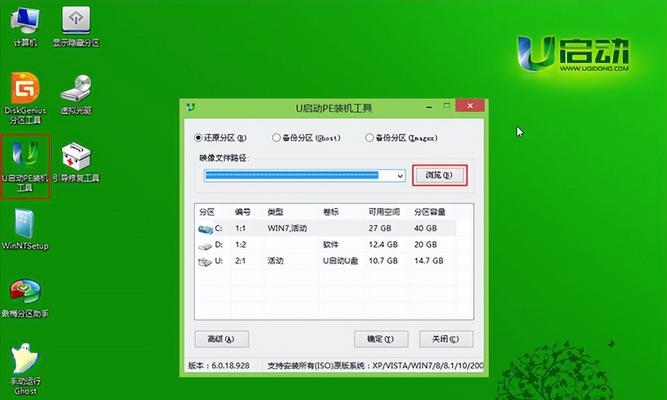Viewport: 667px width, 400px height.
Task: Select the 备份分区 (Imagex) radio button
Action: coord(369,137)
